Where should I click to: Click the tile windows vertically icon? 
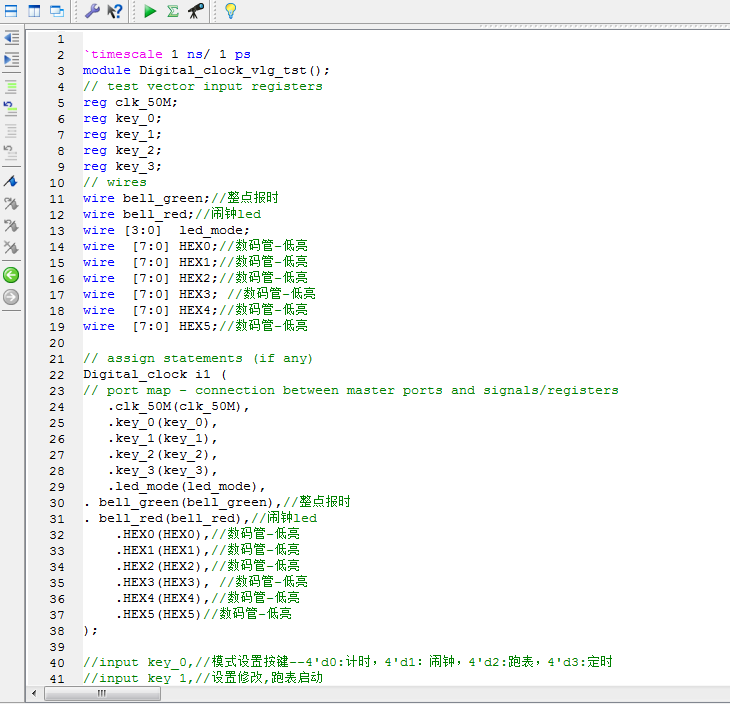(34, 11)
